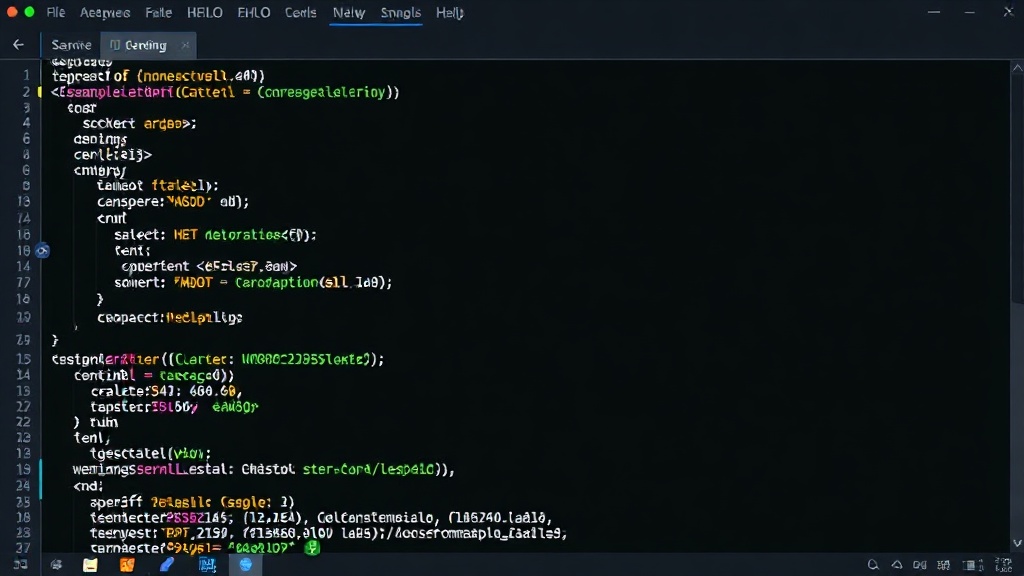Image resolution: width=1024 pixels, height=576 pixels.
Task: Click the line 'socket argee>;'
Action: point(139,123)
